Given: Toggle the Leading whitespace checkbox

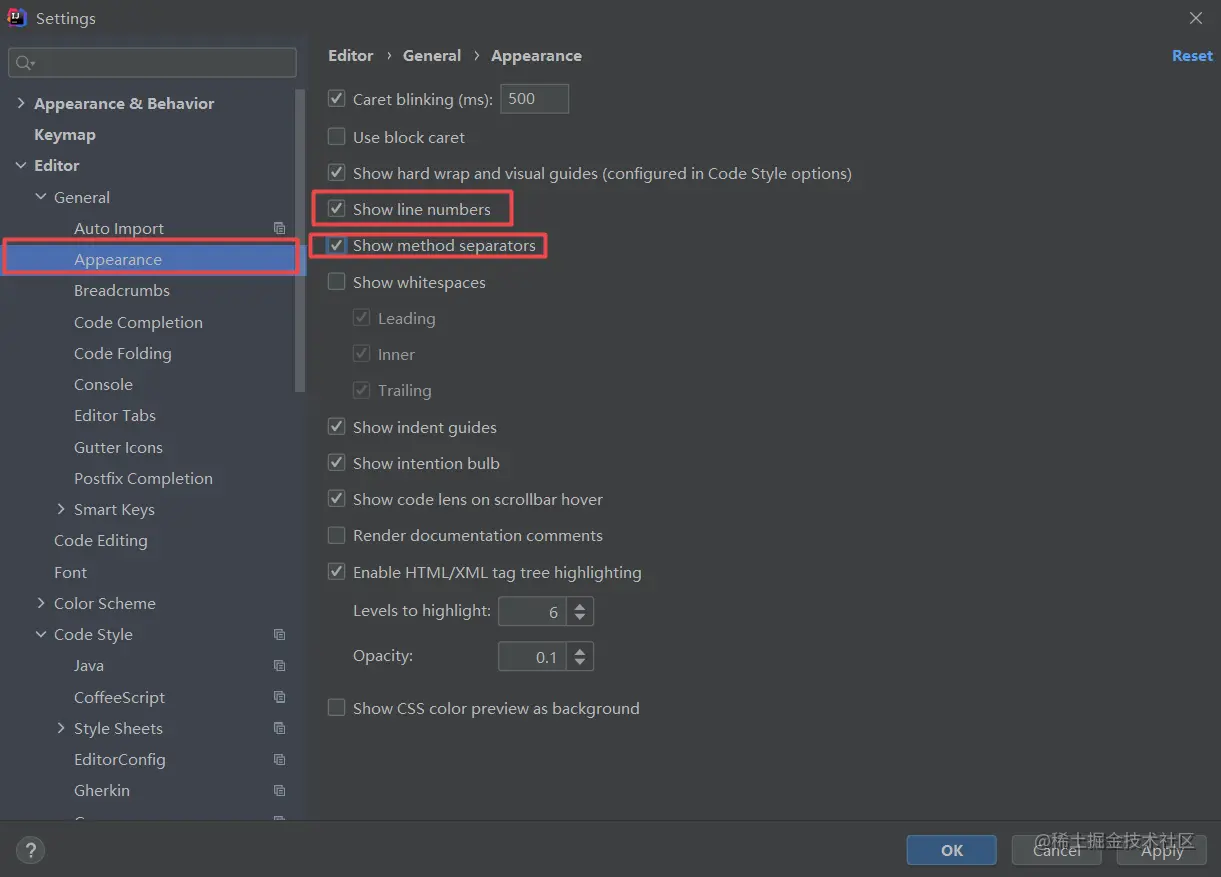Looking at the screenshot, I should click(x=362, y=318).
